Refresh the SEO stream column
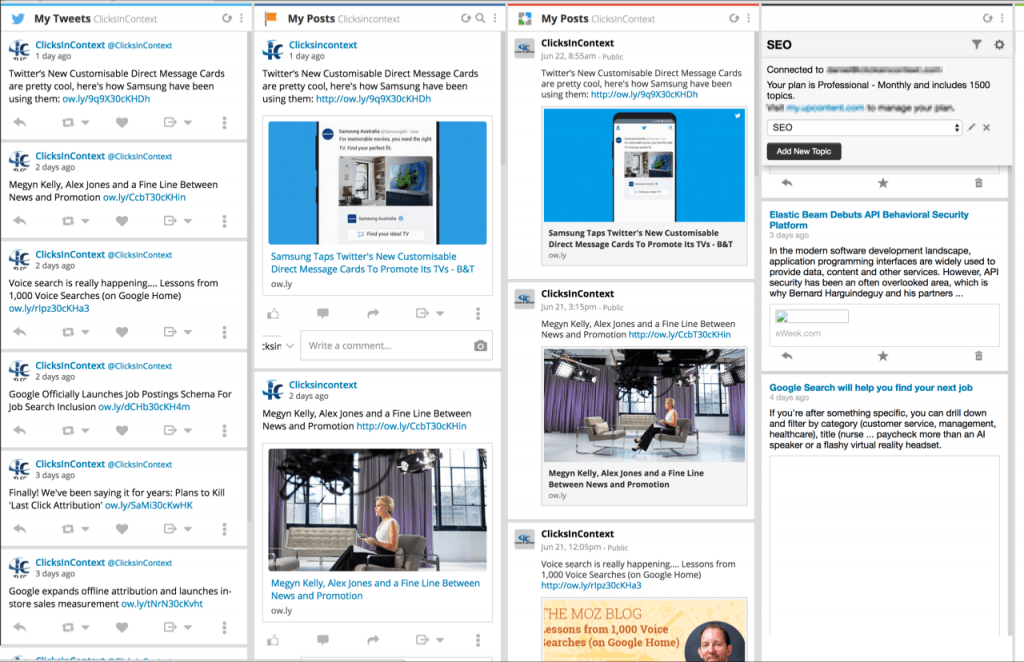This screenshot has height=662, width=1024. (987, 18)
